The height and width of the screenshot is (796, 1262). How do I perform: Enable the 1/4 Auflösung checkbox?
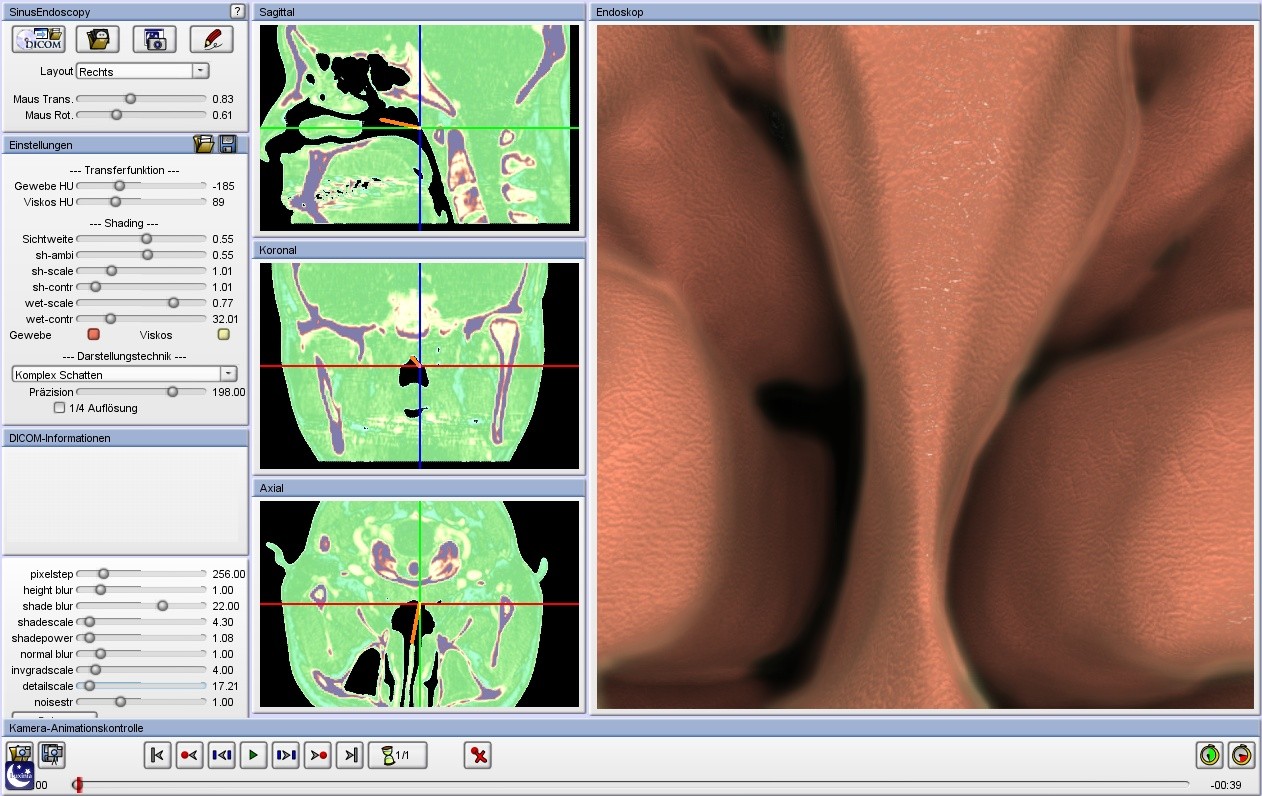[x=60, y=408]
